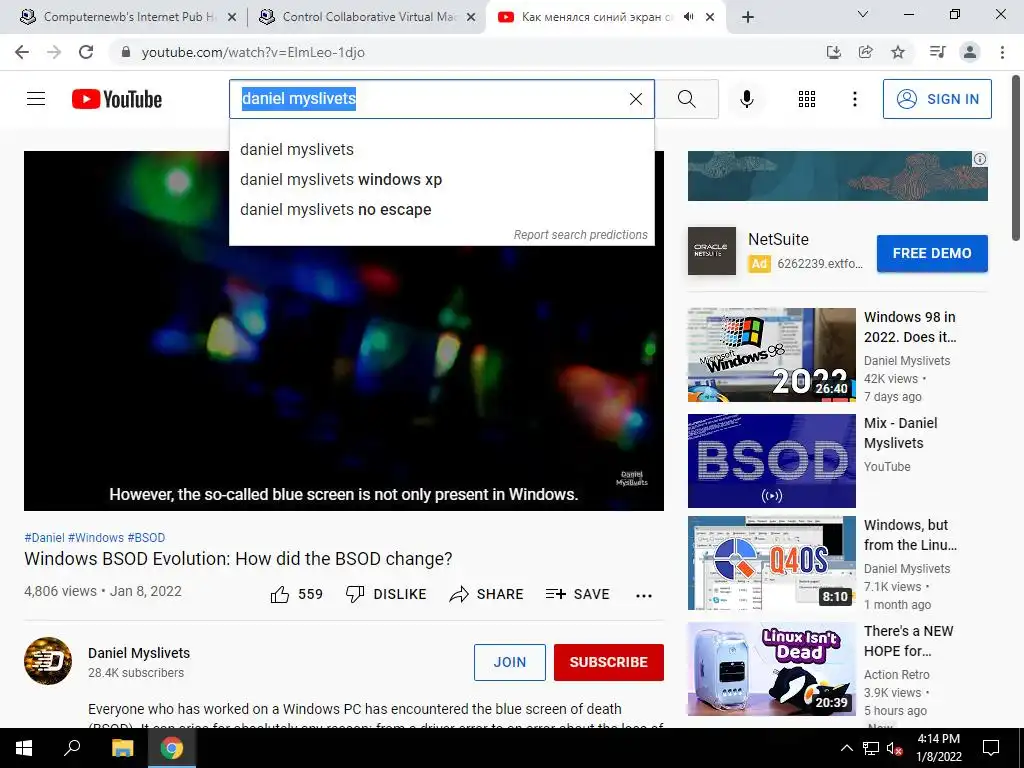Open the Oracle NetSuite ad logo
Image resolution: width=1024 pixels, height=768 pixels.
pyautogui.click(x=712, y=251)
